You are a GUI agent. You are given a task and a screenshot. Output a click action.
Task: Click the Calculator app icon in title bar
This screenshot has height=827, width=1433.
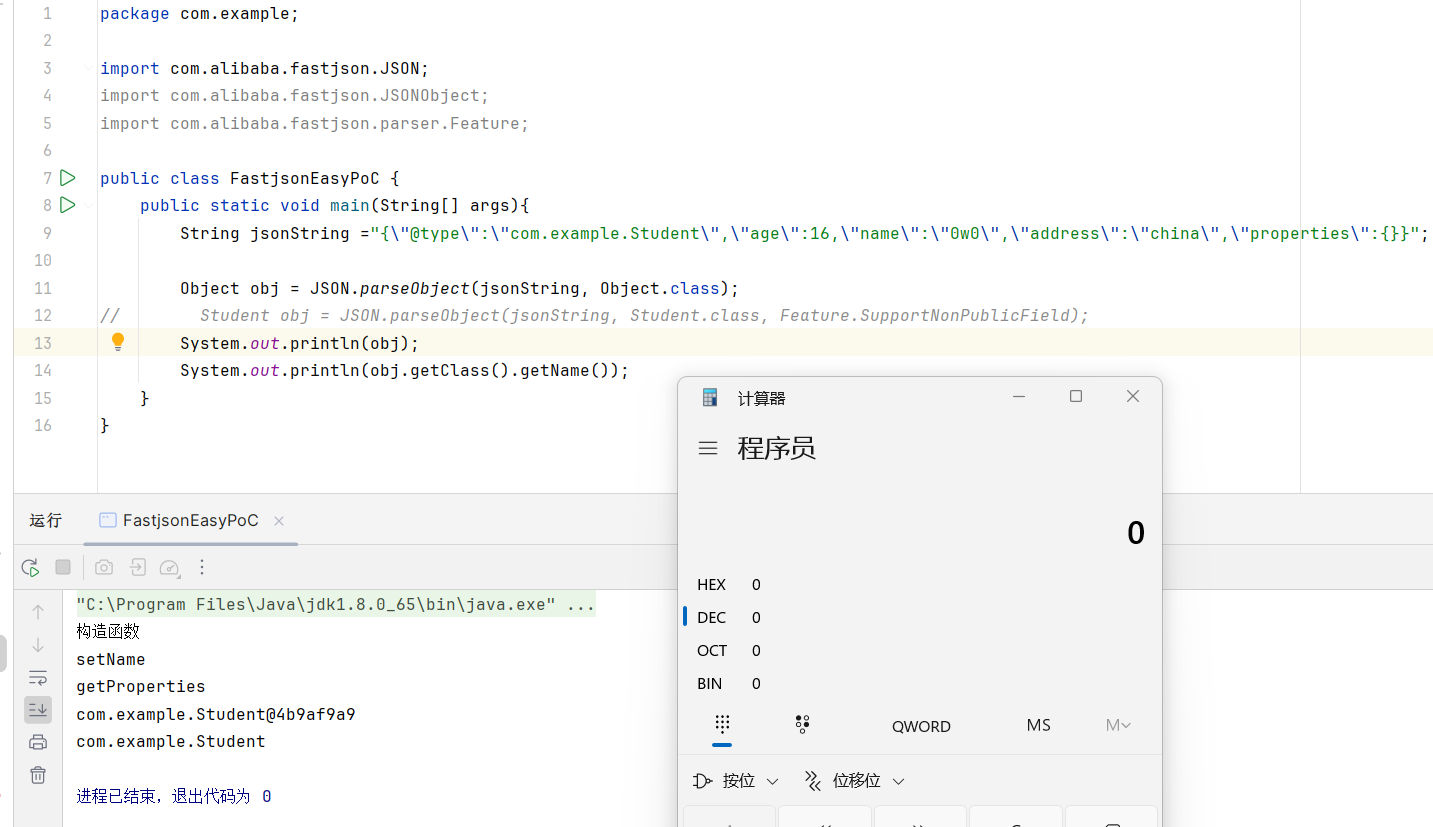point(710,397)
